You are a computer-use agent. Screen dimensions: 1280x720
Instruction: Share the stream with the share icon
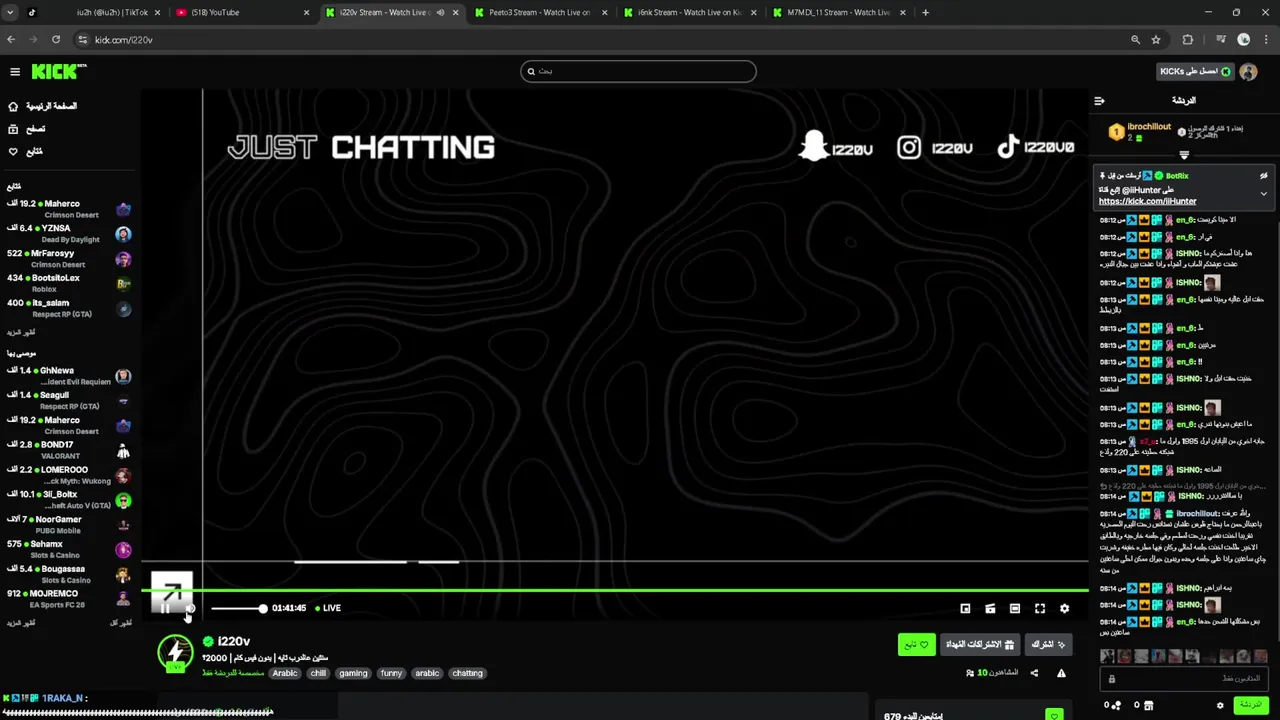click(x=1034, y=673)
